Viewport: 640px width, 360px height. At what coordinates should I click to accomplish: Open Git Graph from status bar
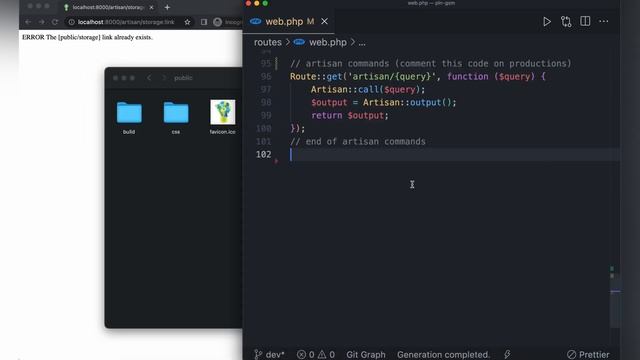tap(366, 354)
